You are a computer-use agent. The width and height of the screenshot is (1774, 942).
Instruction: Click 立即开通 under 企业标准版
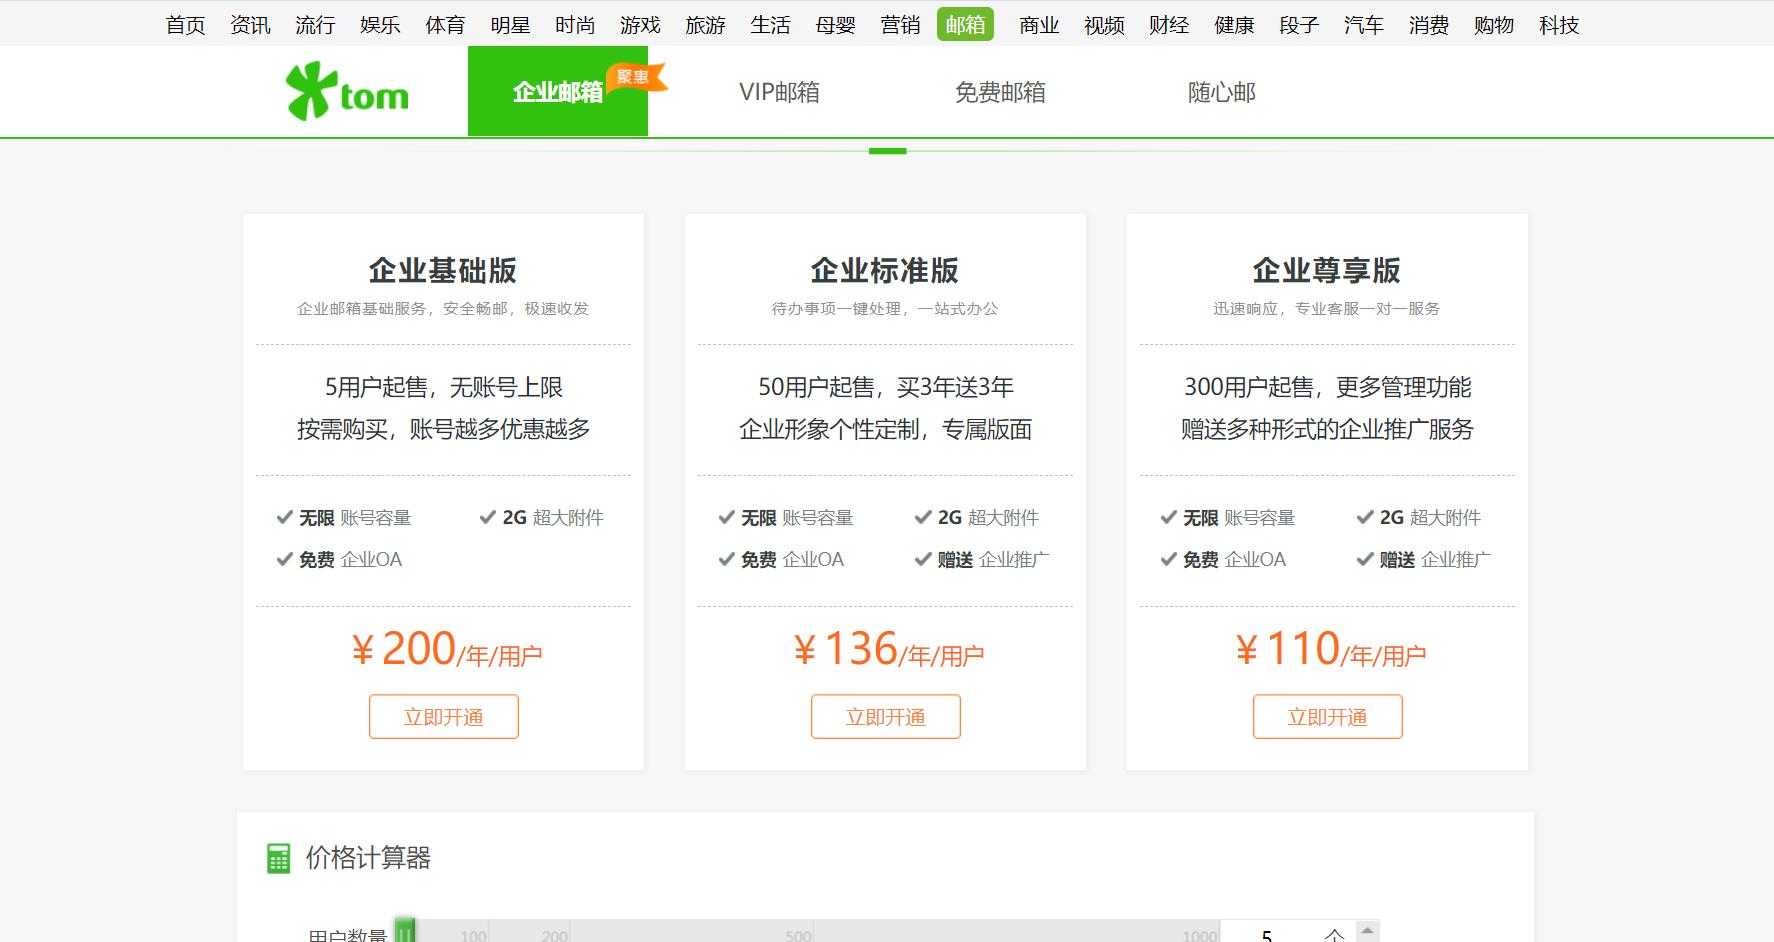click(x=885, y=716)
